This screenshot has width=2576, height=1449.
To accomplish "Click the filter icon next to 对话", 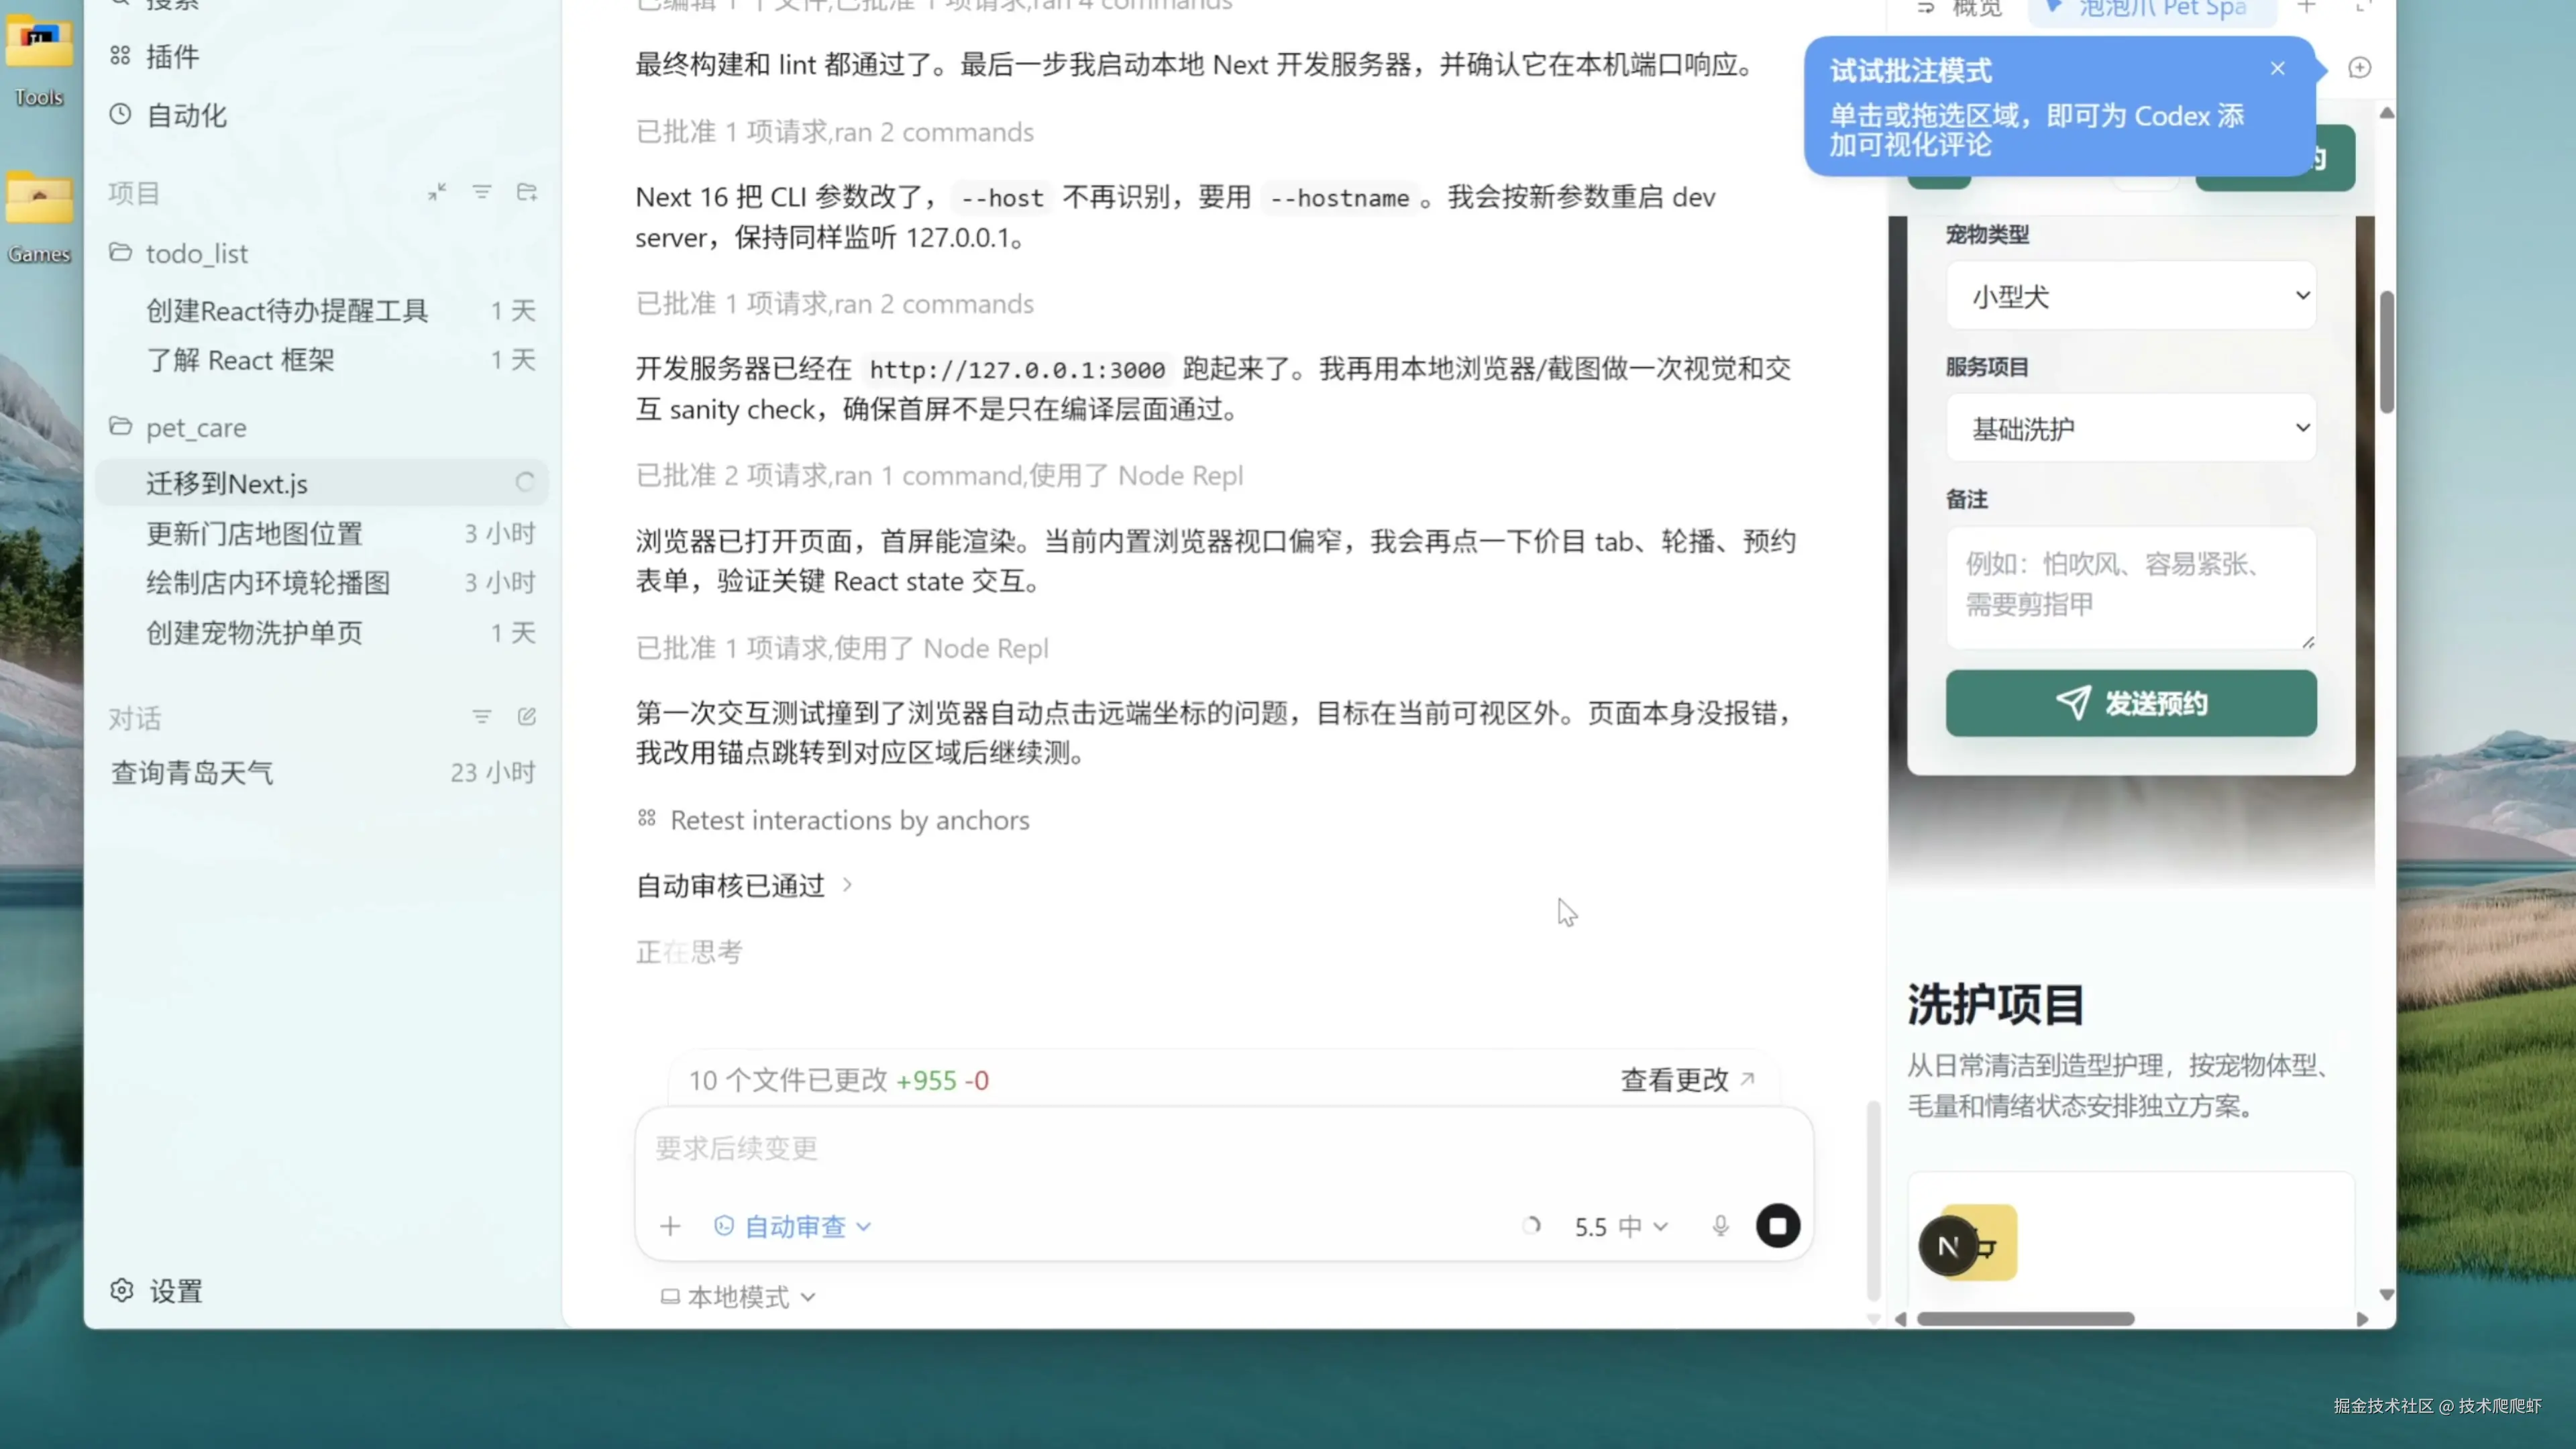I will click(482, 717).
